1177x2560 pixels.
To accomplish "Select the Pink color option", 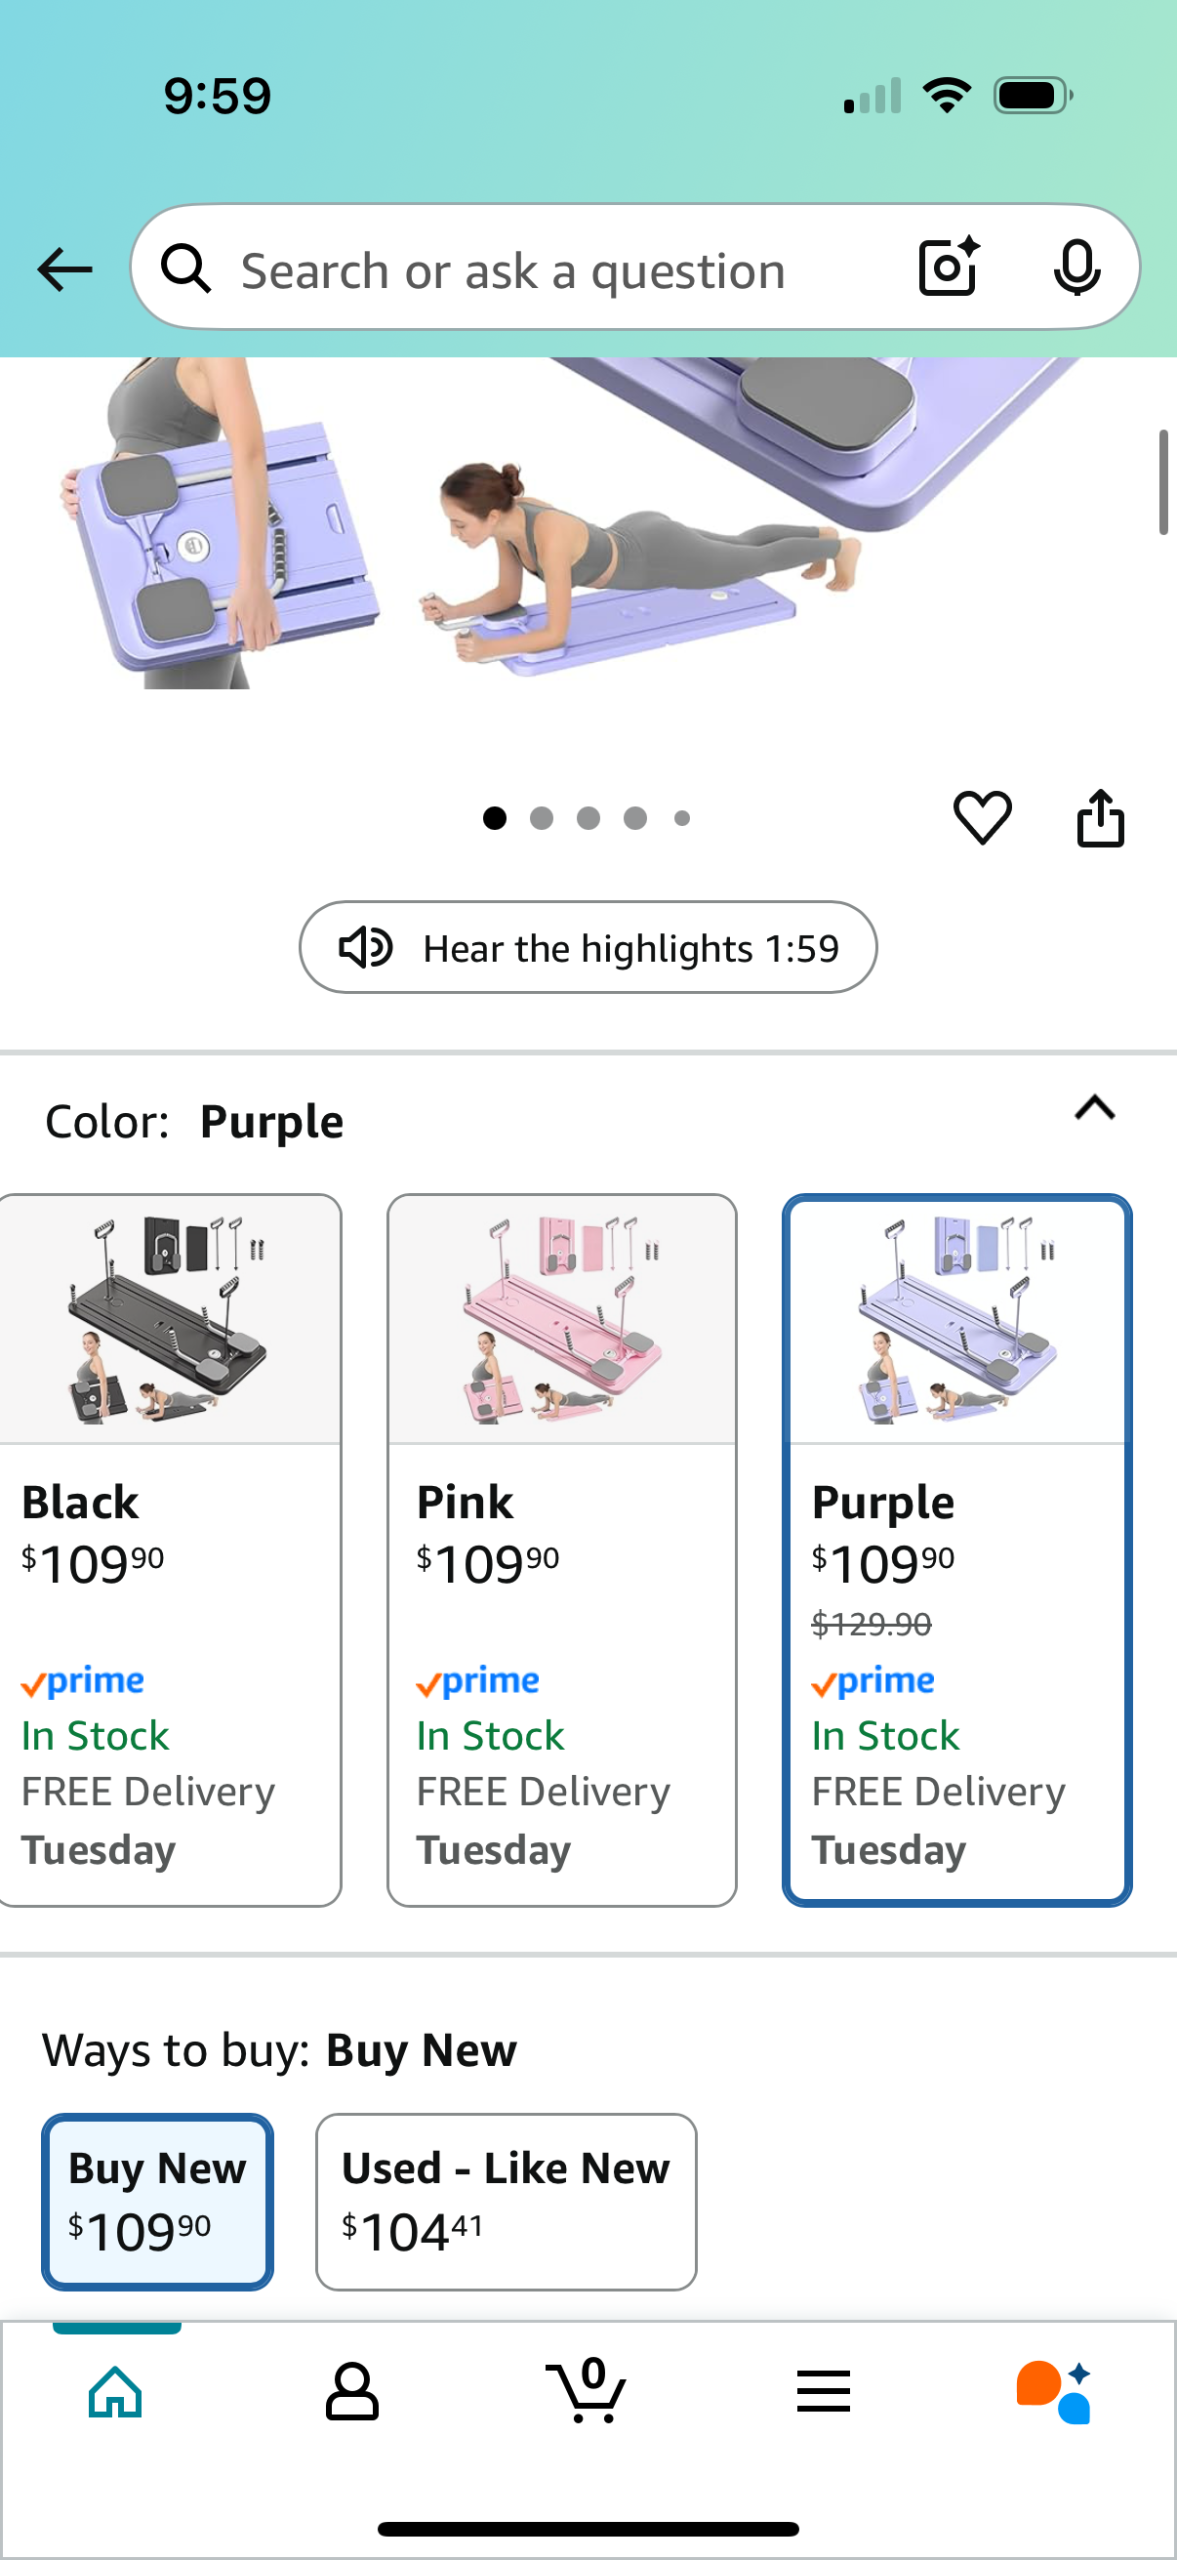I will [x=562, y=1550].
